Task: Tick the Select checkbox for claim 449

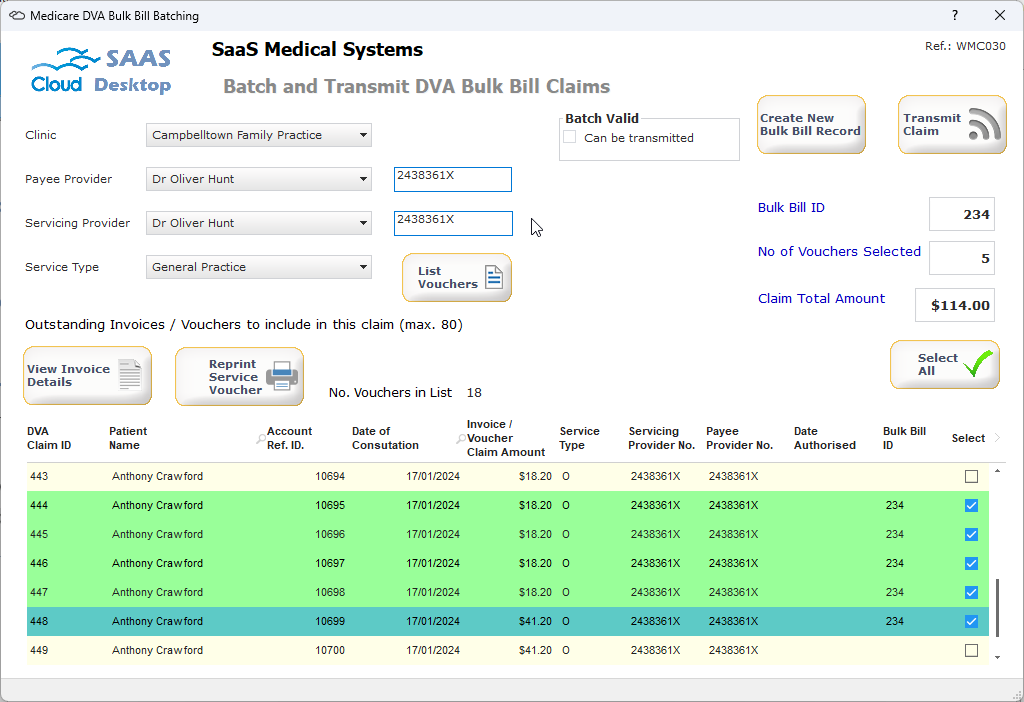Action: pos(971,650)
